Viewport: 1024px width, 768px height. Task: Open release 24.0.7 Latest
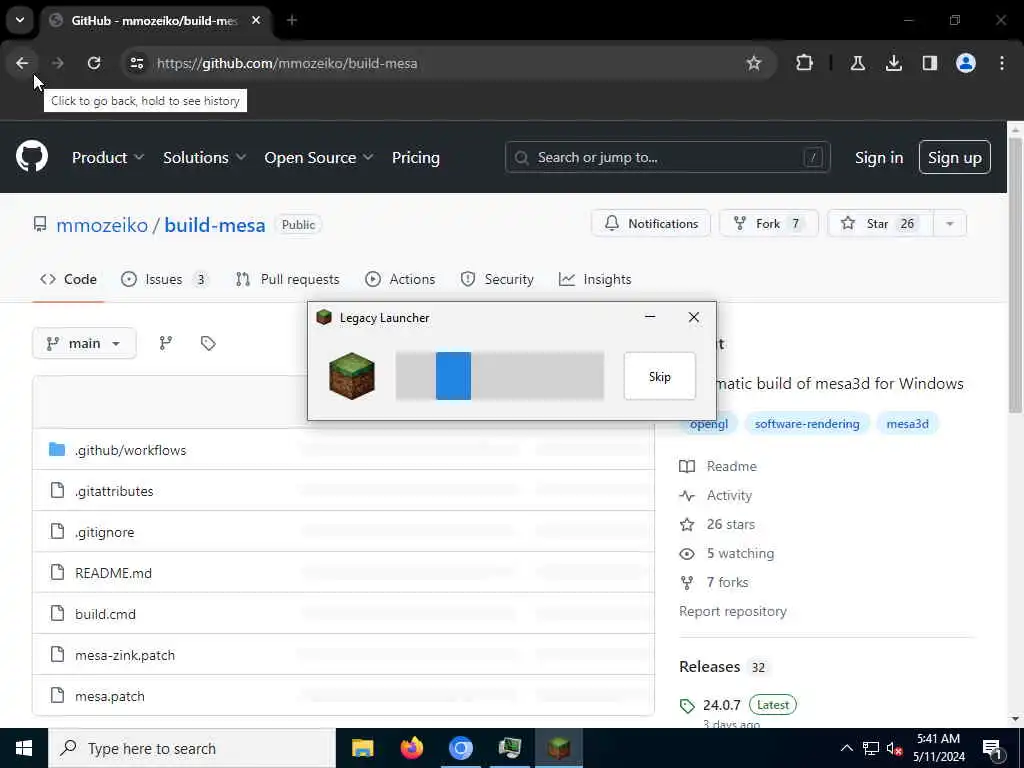[749, 705]
